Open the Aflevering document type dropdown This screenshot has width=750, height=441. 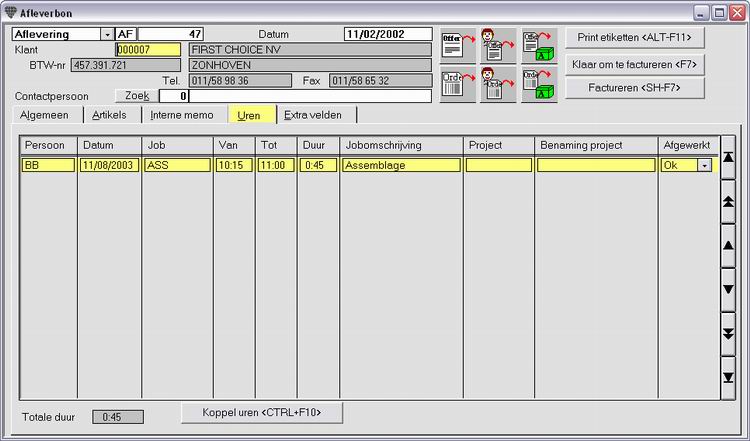(x=107, y=34)
